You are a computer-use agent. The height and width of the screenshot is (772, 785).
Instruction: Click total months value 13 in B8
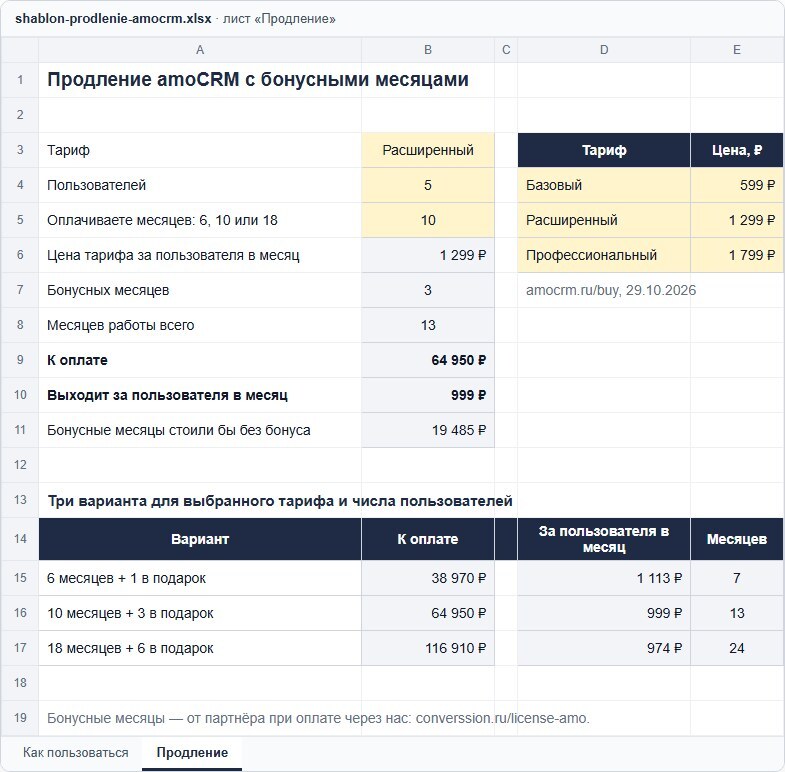[x=428, y=325]
